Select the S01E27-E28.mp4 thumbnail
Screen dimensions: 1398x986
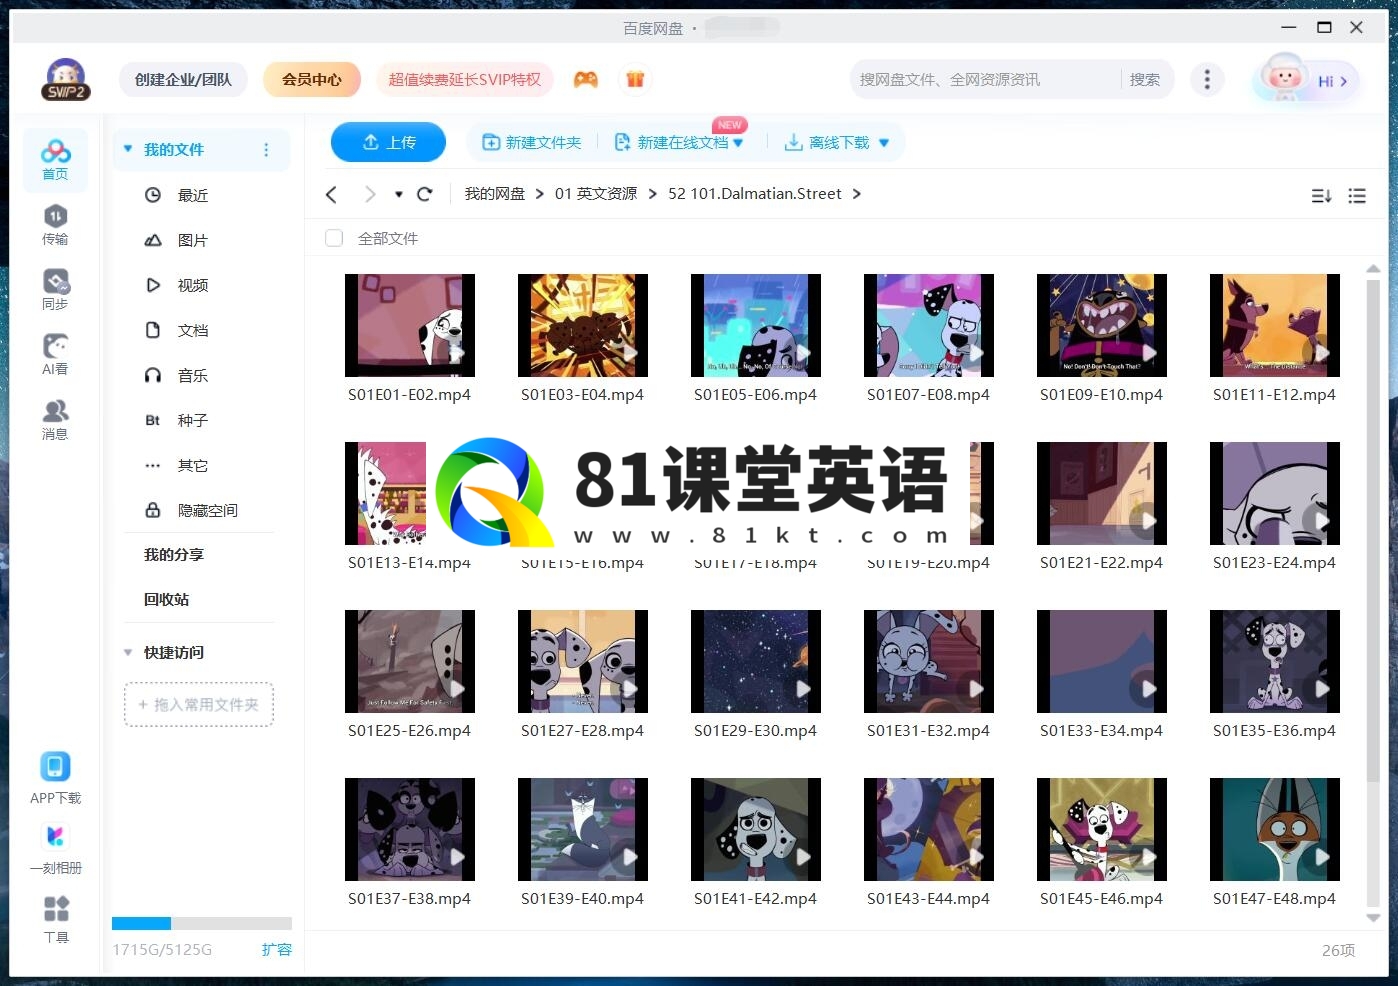(x=583, y=661)
